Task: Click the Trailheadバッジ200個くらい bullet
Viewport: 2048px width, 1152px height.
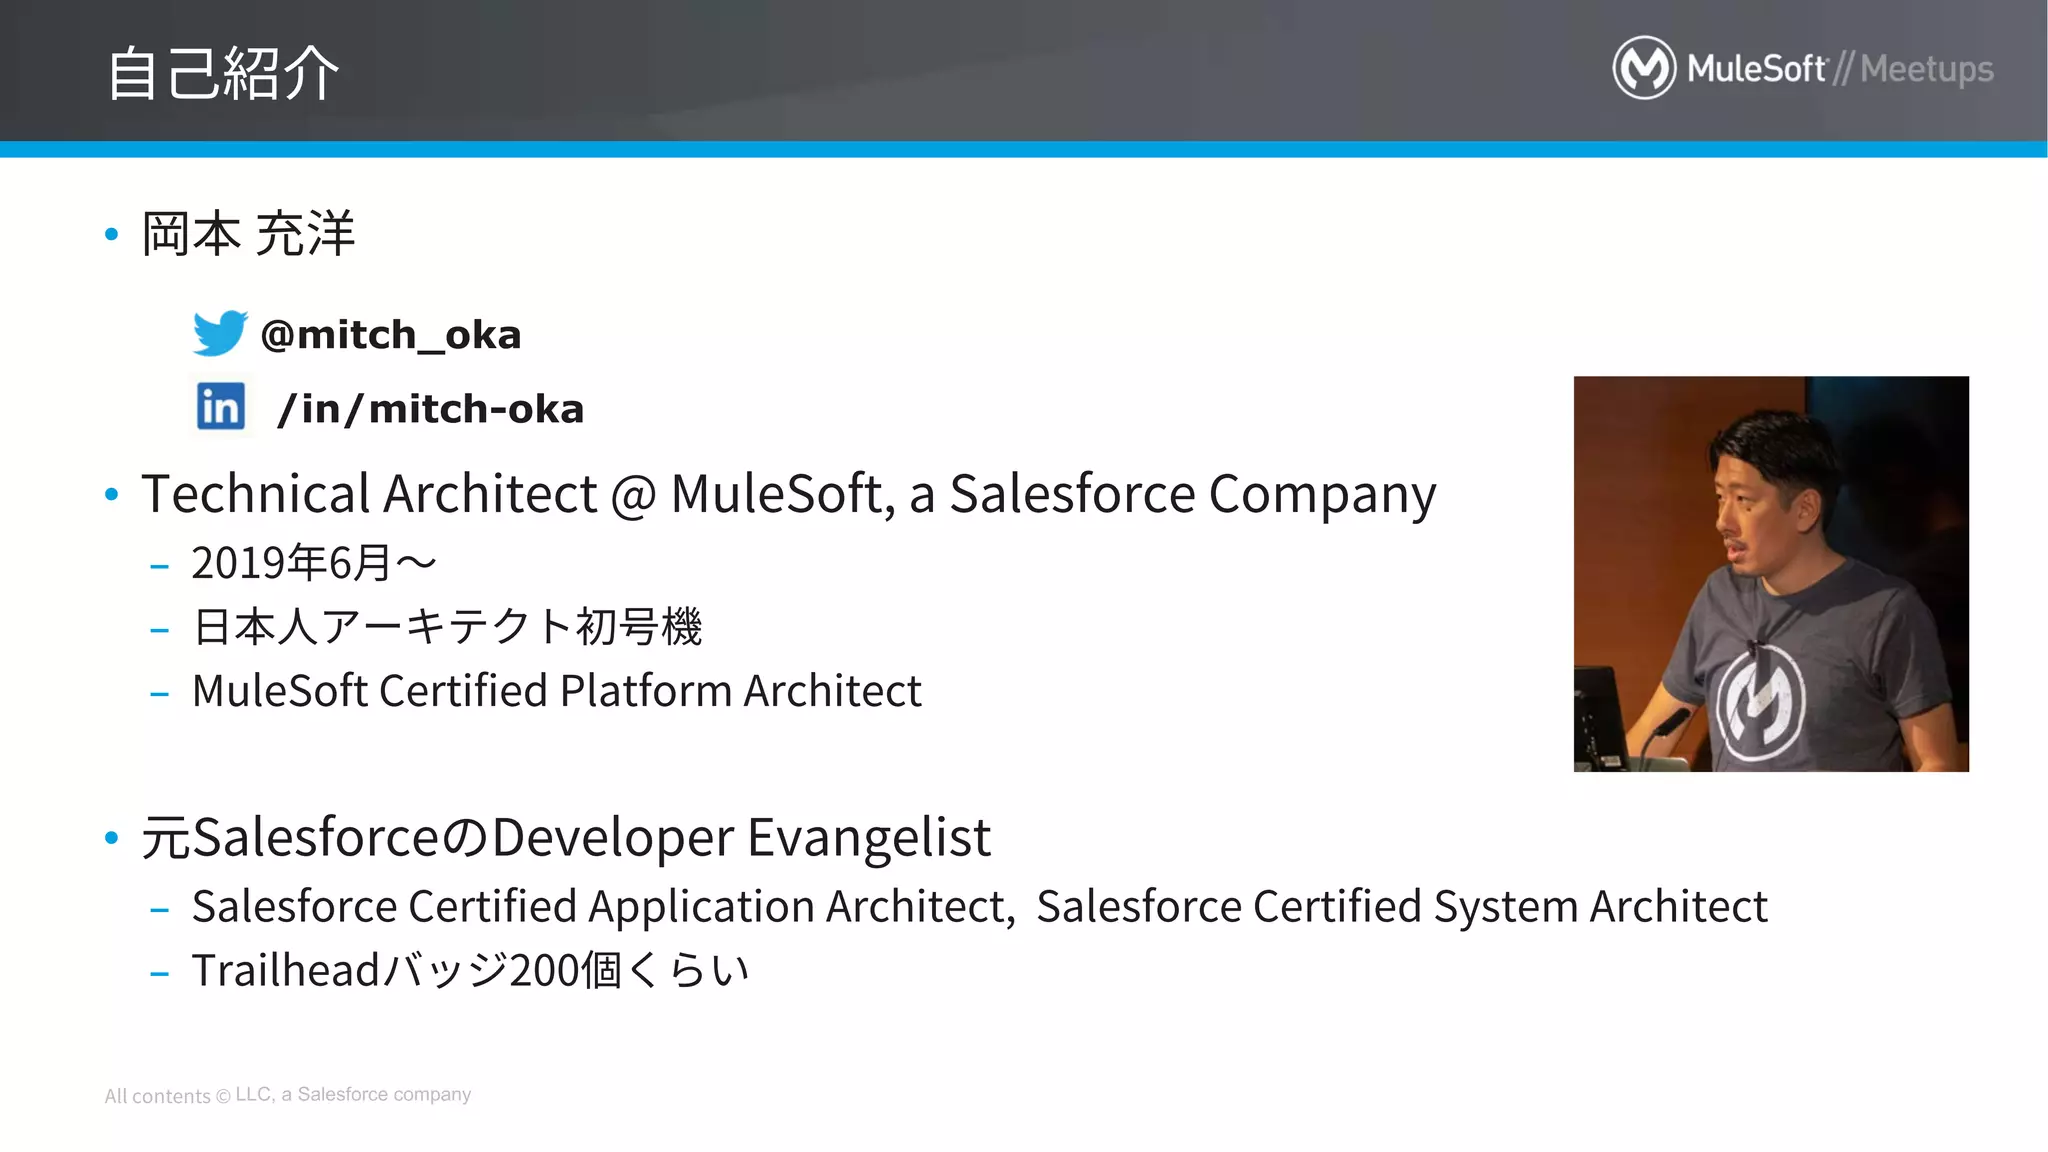Action: [470, 970]
